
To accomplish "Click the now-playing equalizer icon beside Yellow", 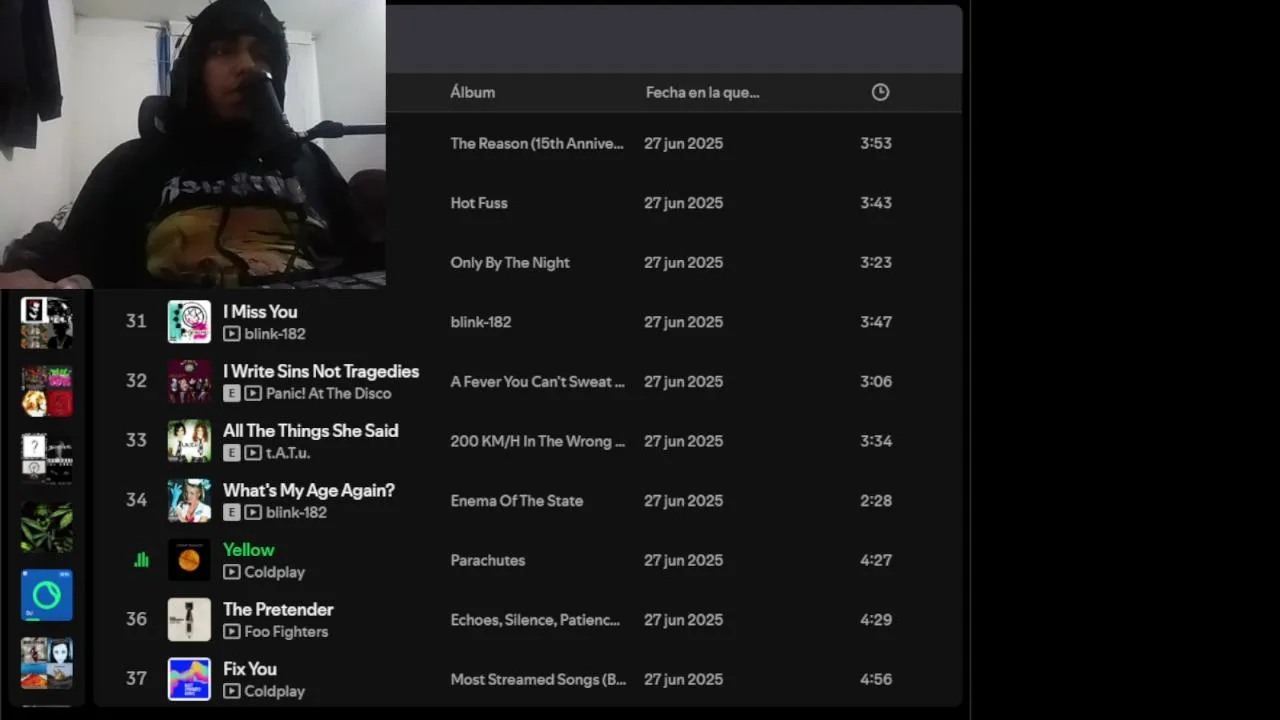I will pos(141,560).
